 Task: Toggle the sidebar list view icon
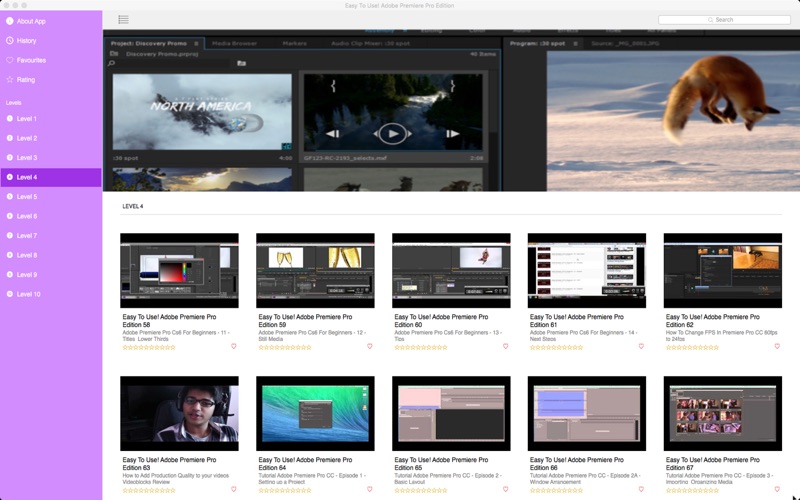click(123, 19)
